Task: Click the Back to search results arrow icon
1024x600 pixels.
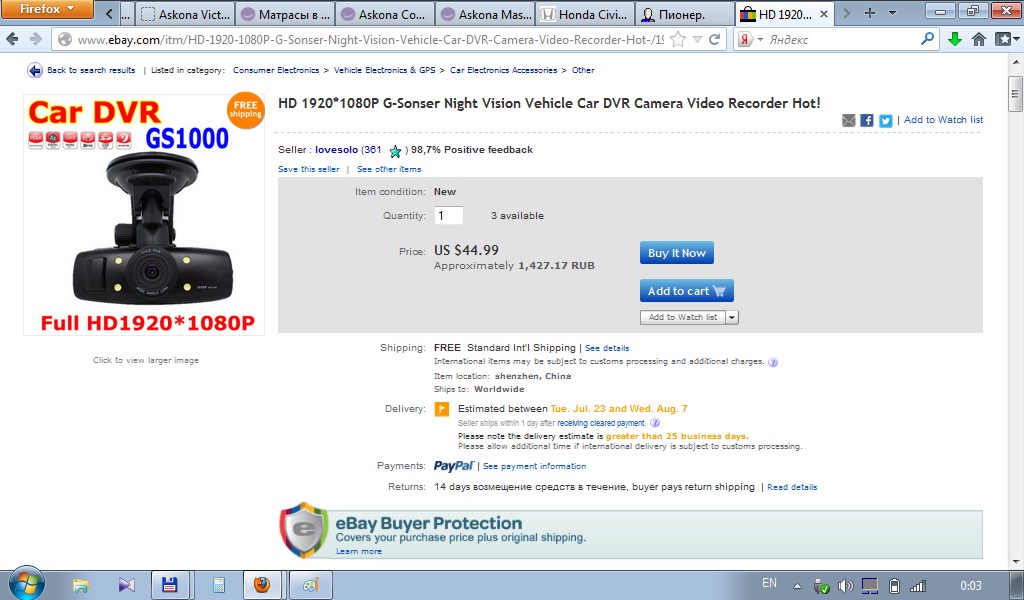Action: 35,70
